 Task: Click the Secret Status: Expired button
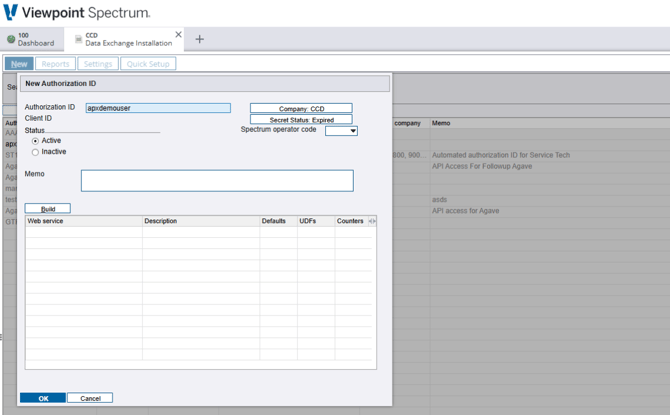[301, 120]
